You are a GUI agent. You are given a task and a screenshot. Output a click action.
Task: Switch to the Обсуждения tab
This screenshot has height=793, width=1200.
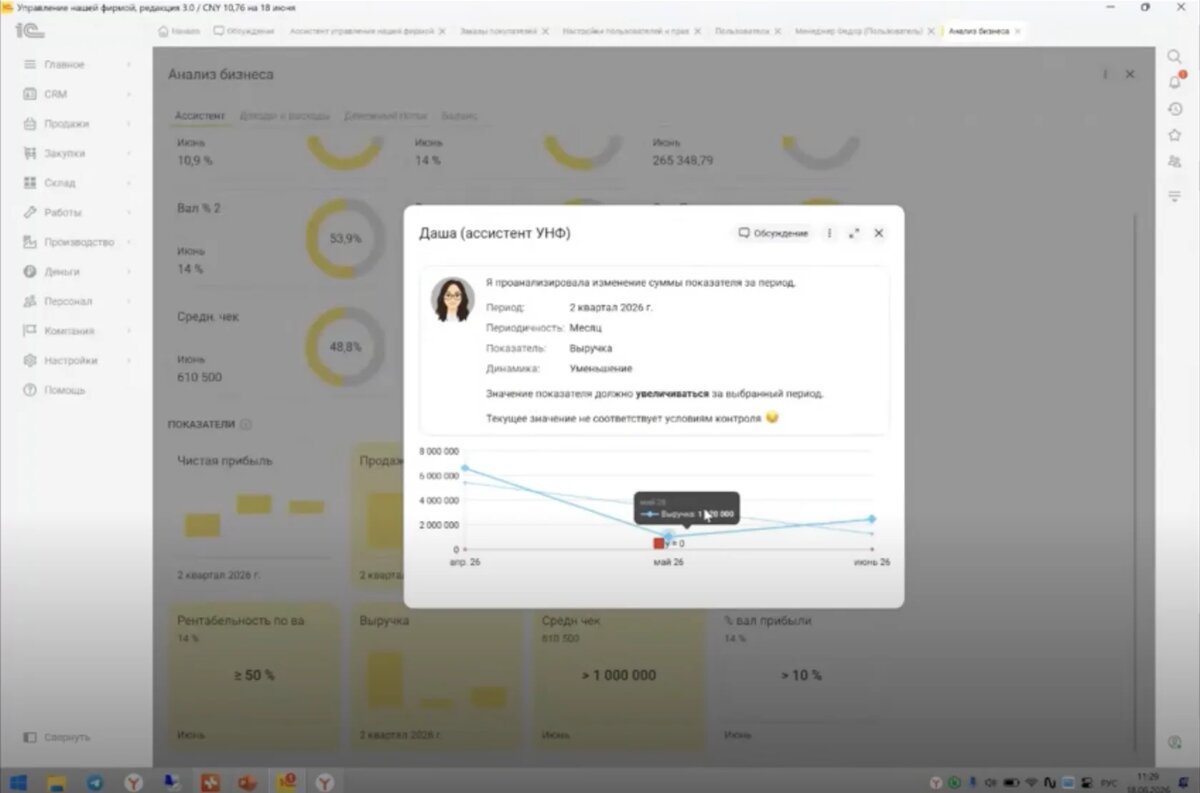245,31
